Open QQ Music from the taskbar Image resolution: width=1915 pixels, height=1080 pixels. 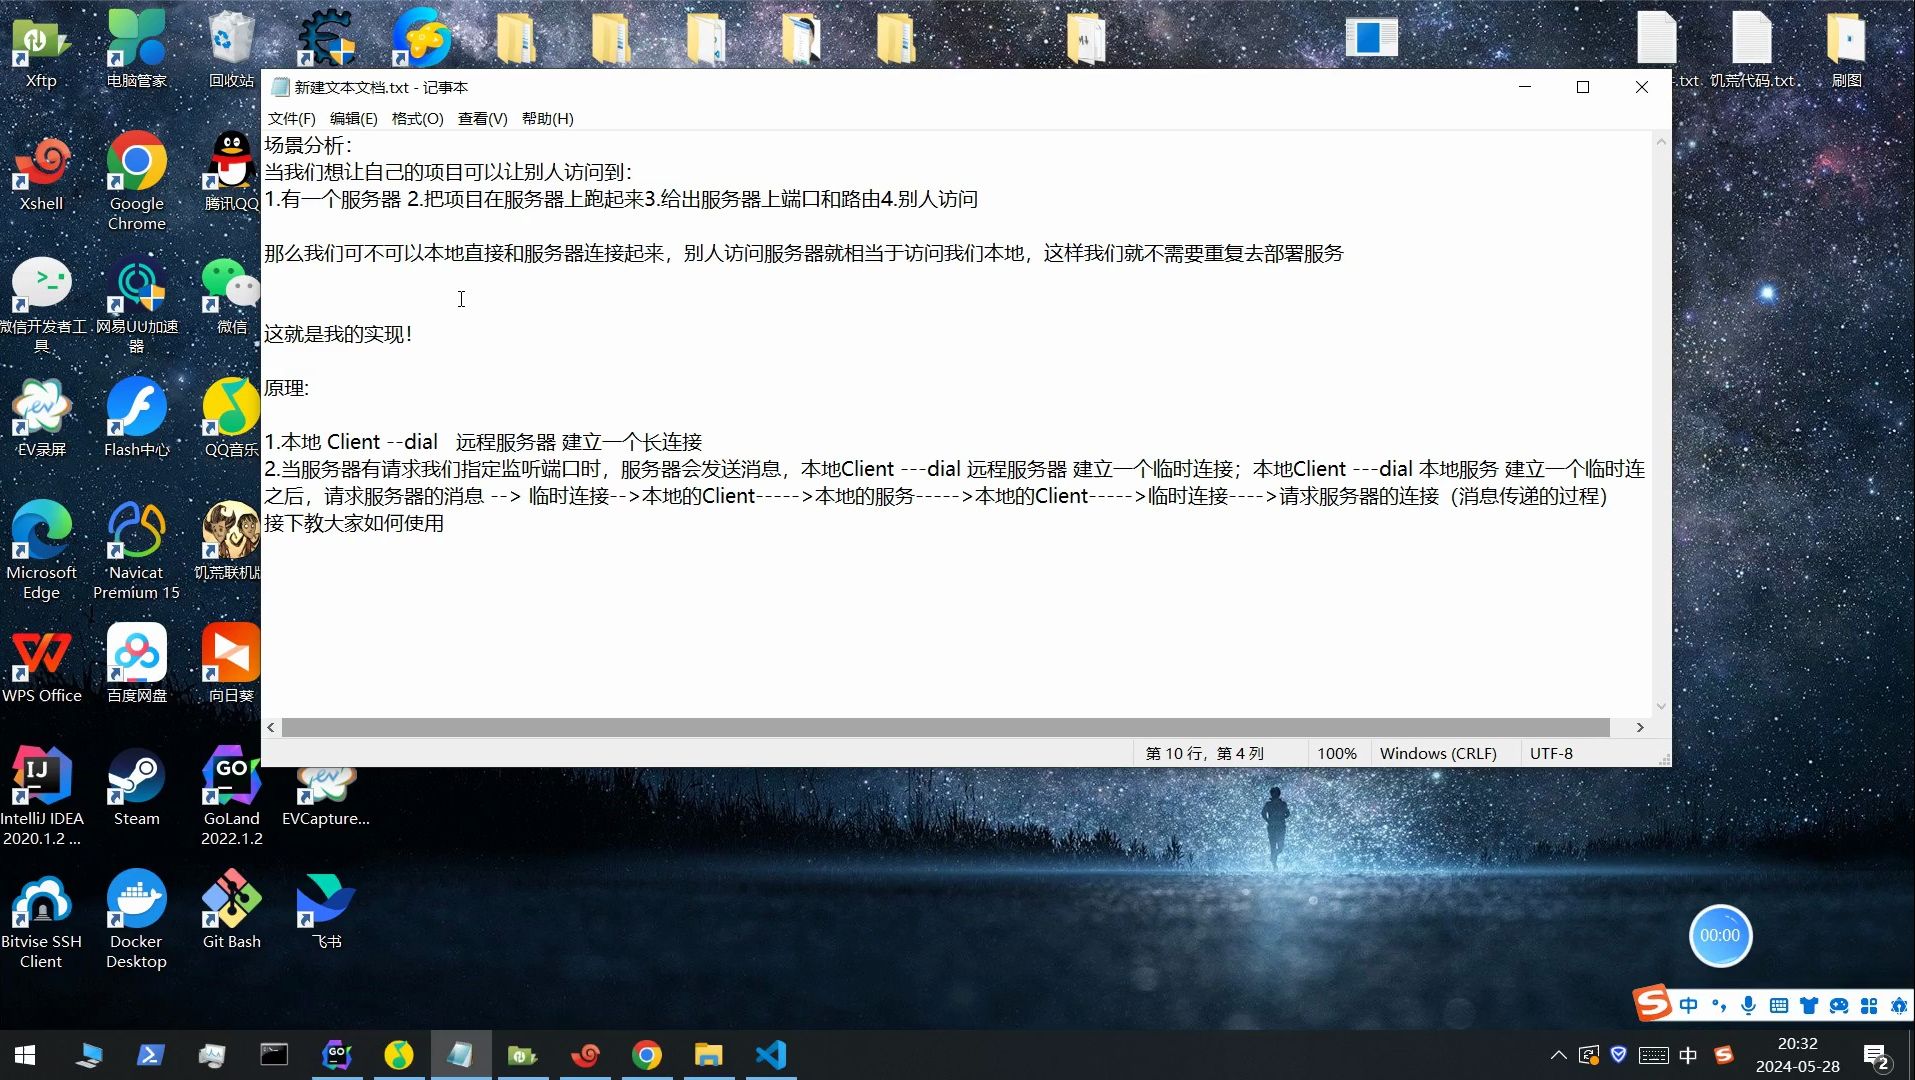point(399,1054)
